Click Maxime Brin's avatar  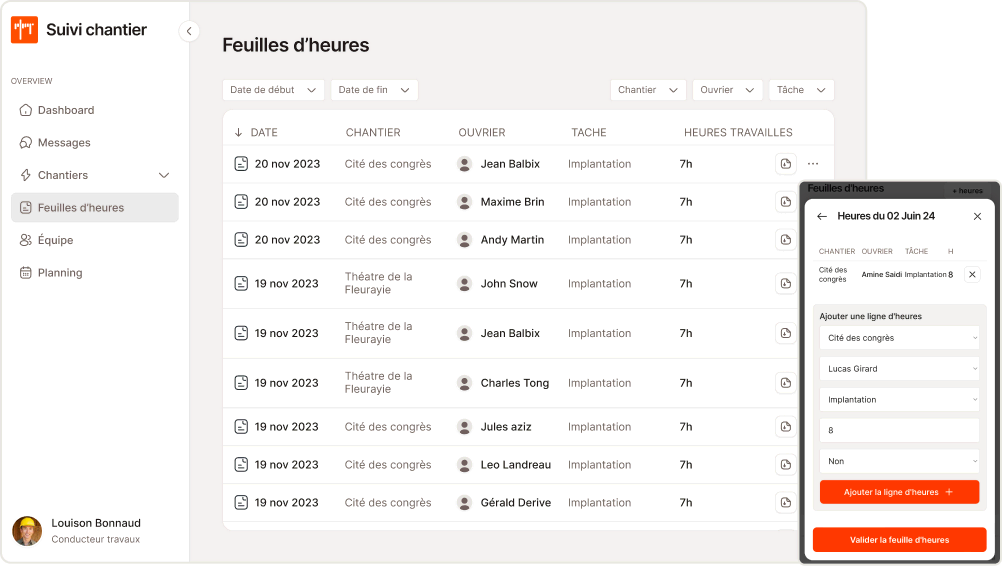(465, 202)
